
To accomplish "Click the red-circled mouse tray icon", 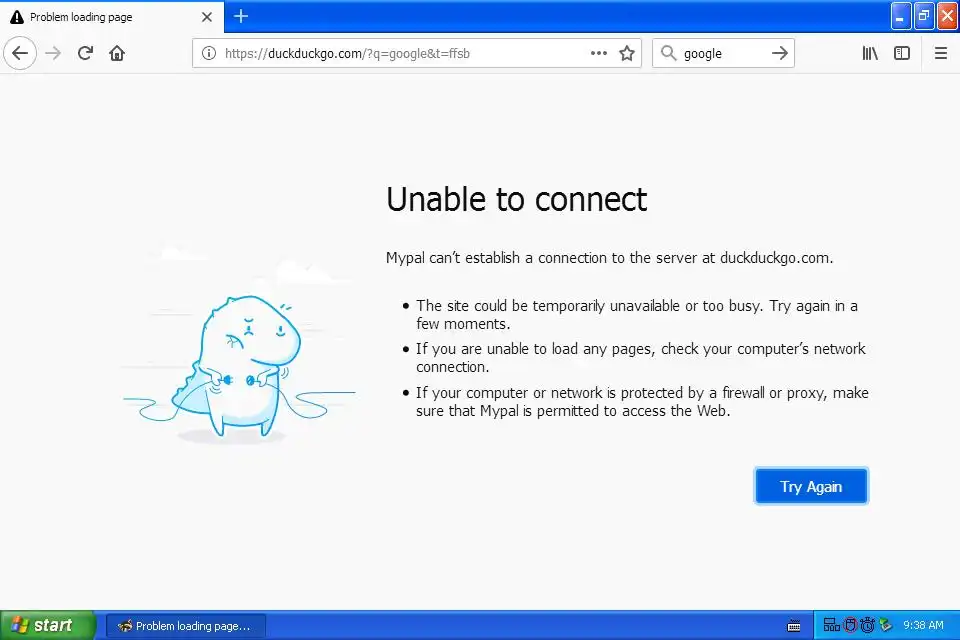I will [x=850, y=625].
